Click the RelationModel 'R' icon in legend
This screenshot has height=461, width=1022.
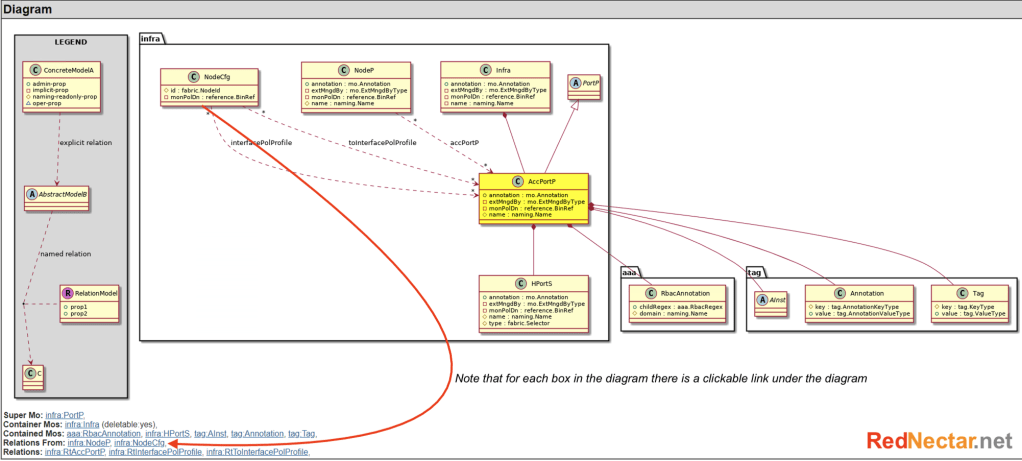(x=69, y=293)
